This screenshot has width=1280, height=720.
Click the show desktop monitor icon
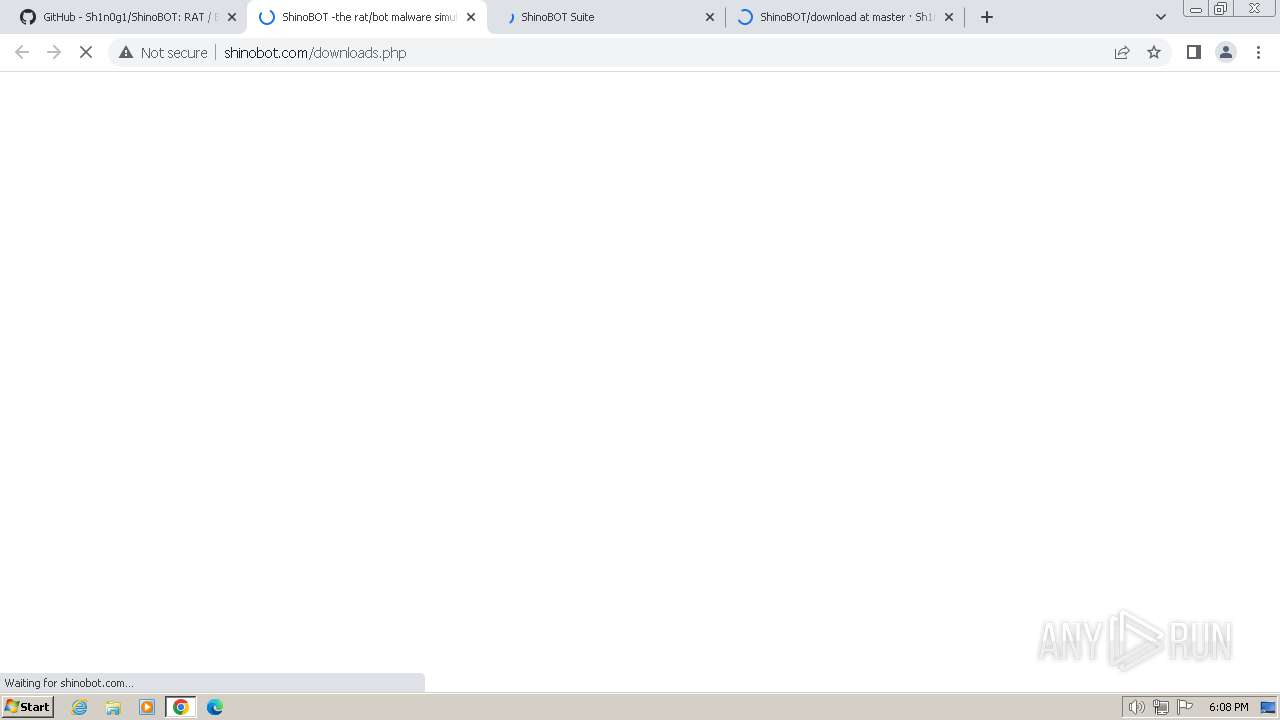click(1268, 707)
